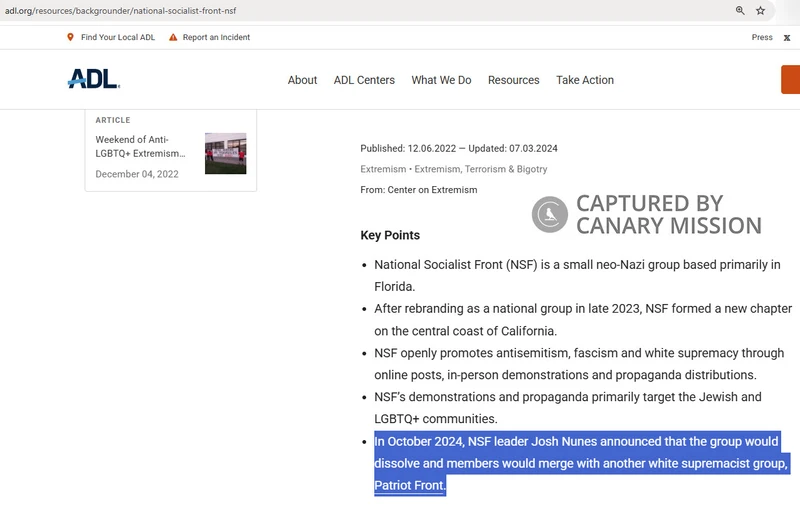Click the Extremism category tag
The image size is (800, 514).
click(383, 169)
